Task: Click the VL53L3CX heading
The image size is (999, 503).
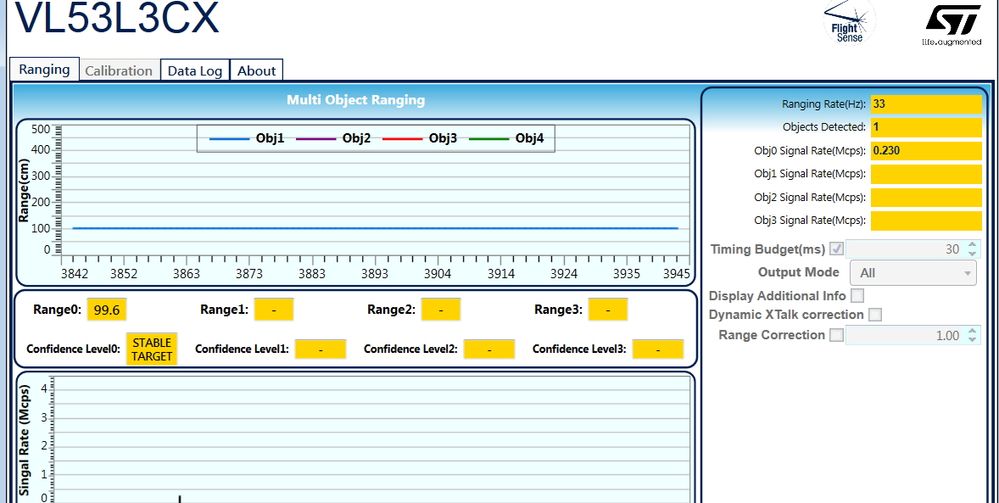Action: coord(117,18)
